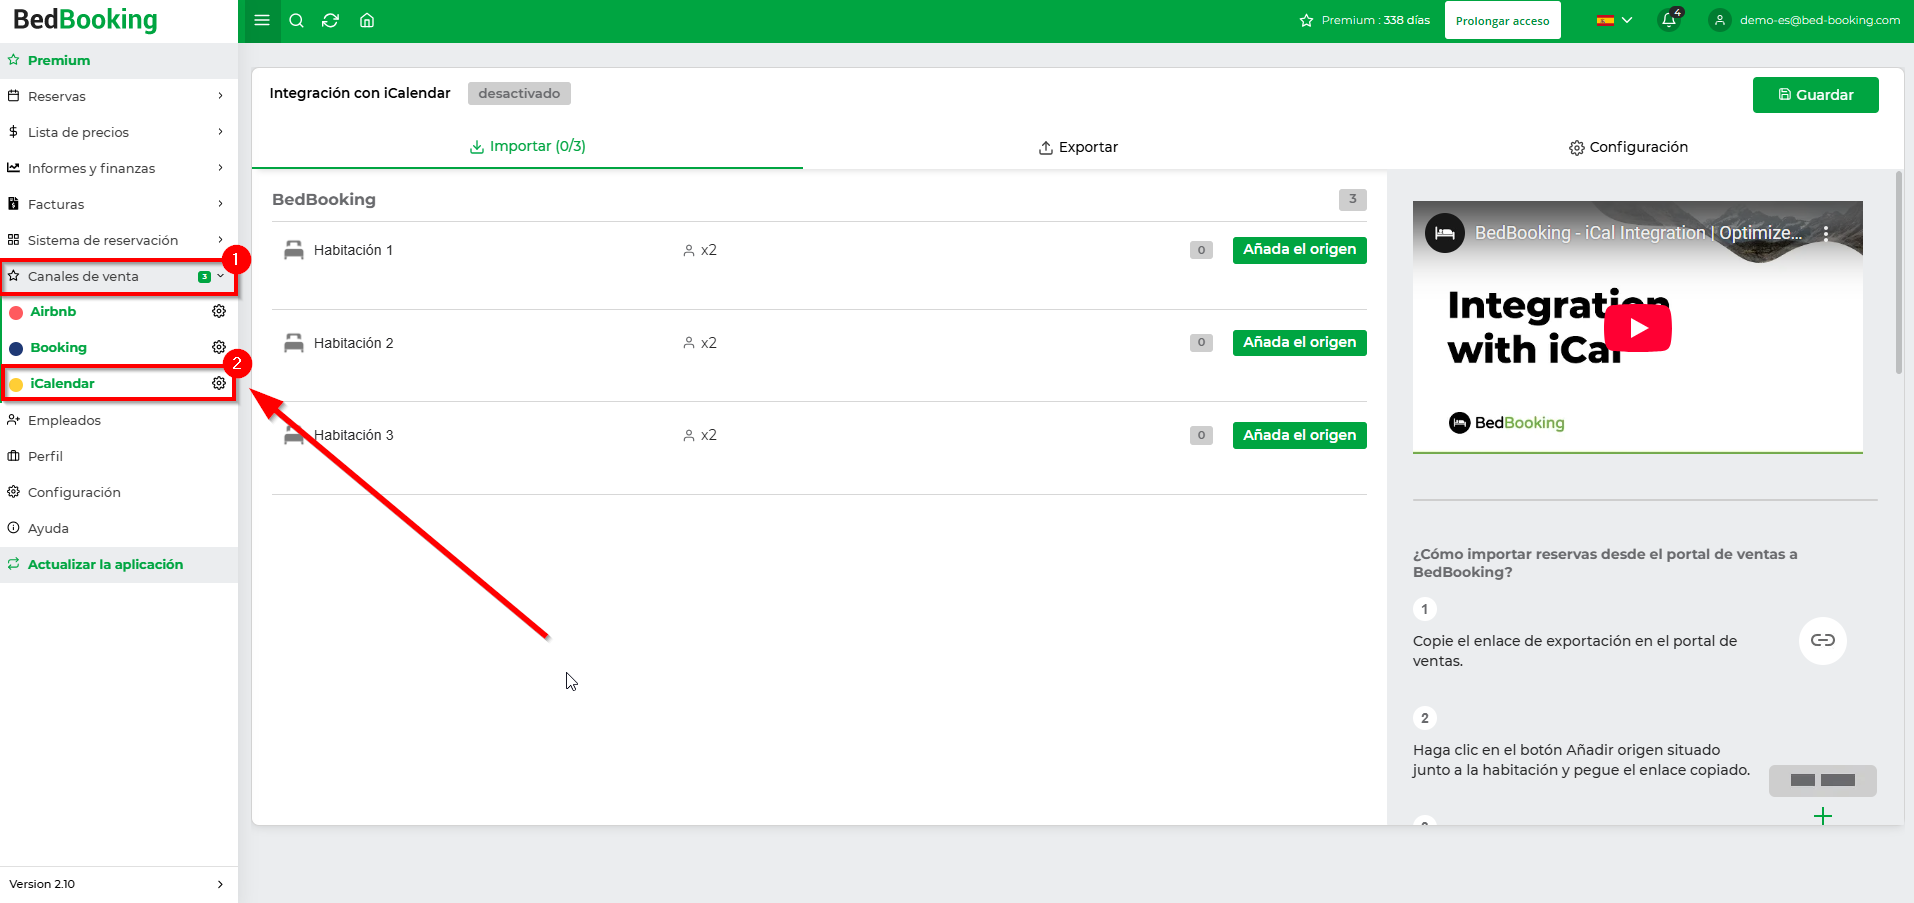This screenshot has height=903, width=1914.
Task: Add origin for Habitación 2
Action: pos(1299,343)
